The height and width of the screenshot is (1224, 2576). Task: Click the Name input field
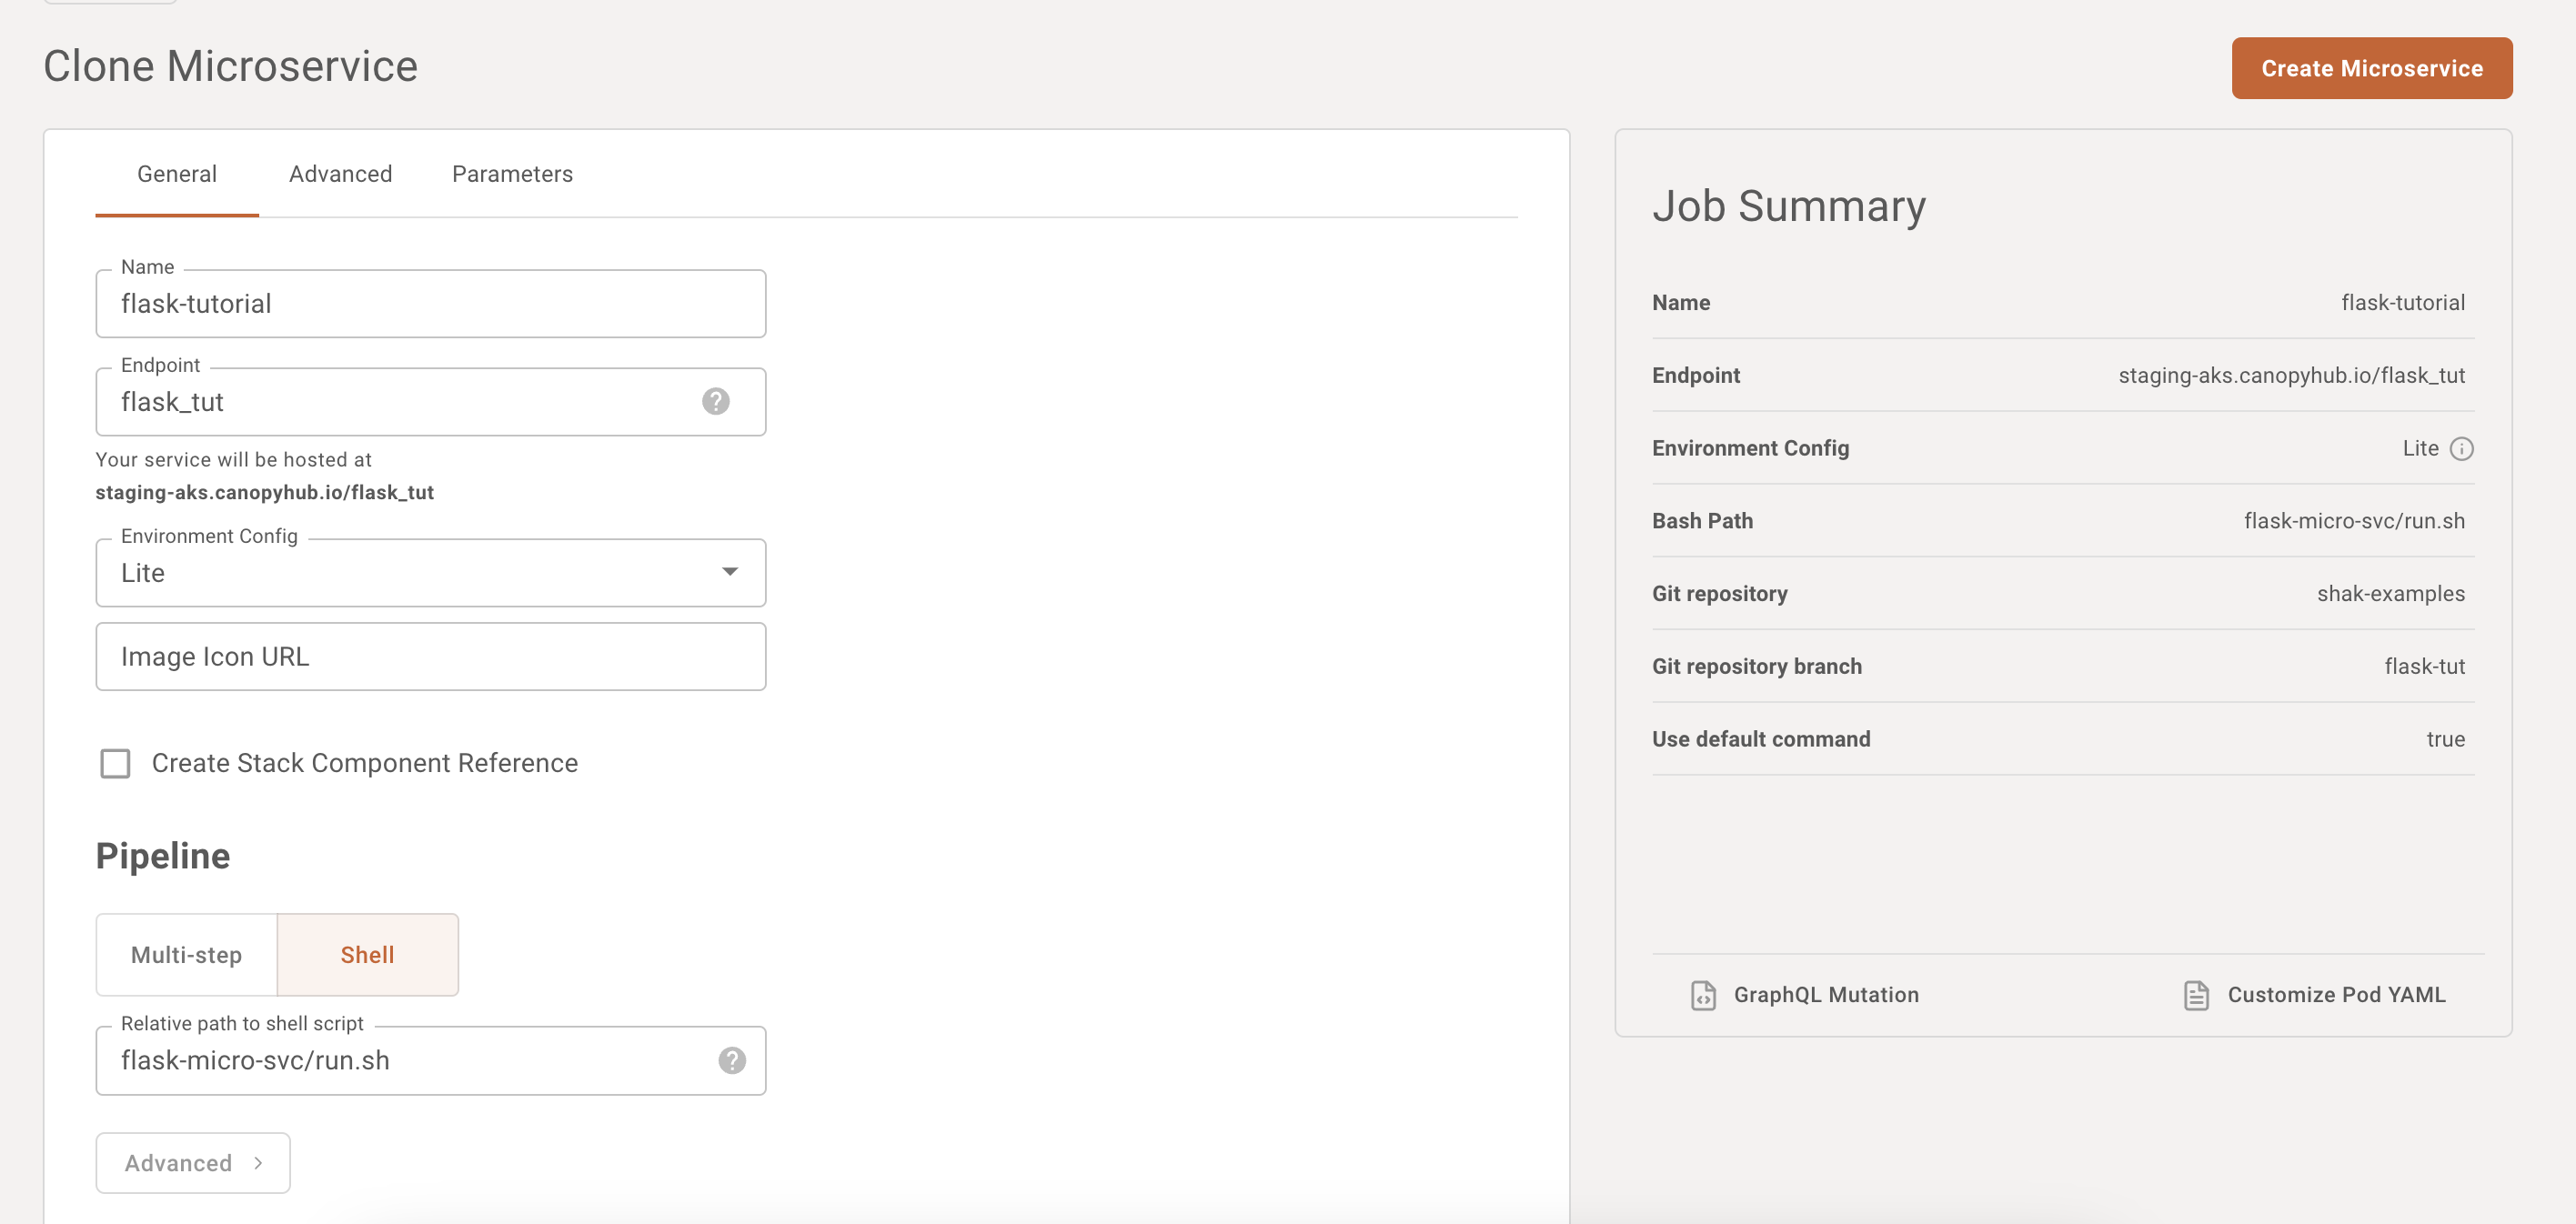click(x=432, y=302)
